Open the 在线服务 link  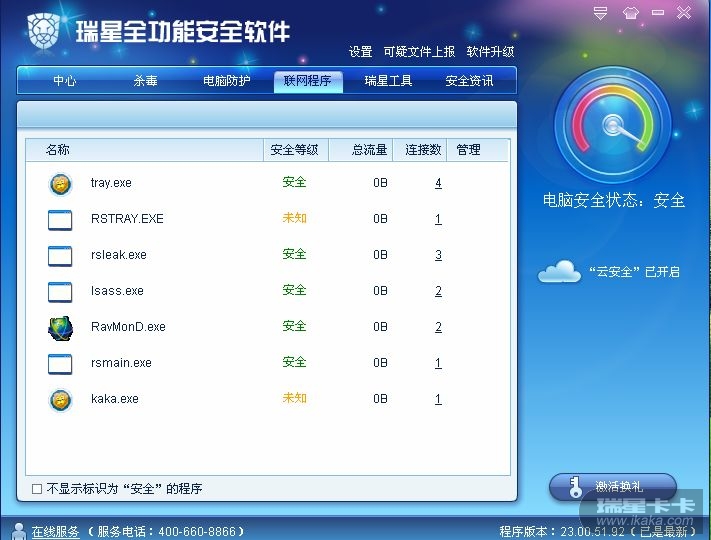tap(55, 531)
